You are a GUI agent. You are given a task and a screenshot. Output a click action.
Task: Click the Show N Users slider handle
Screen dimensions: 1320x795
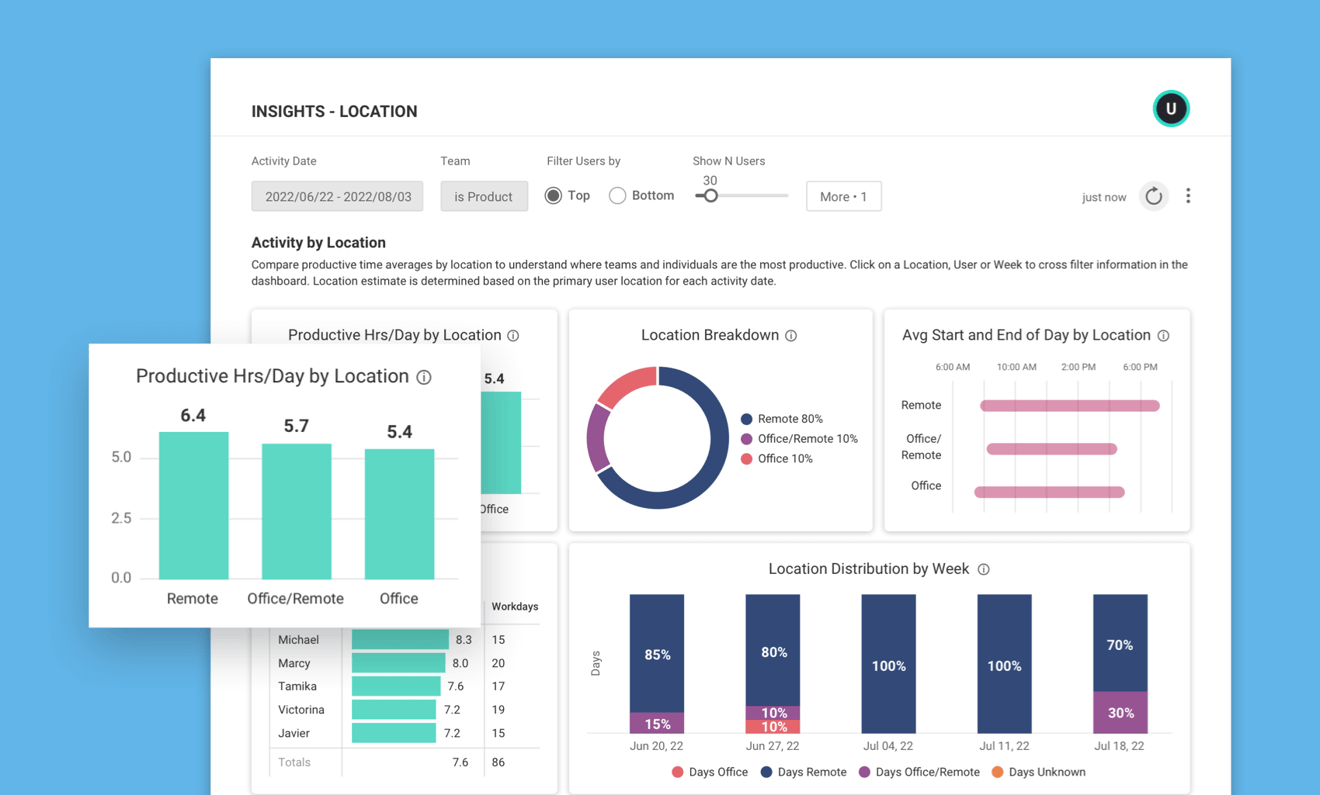coord(710,196)
